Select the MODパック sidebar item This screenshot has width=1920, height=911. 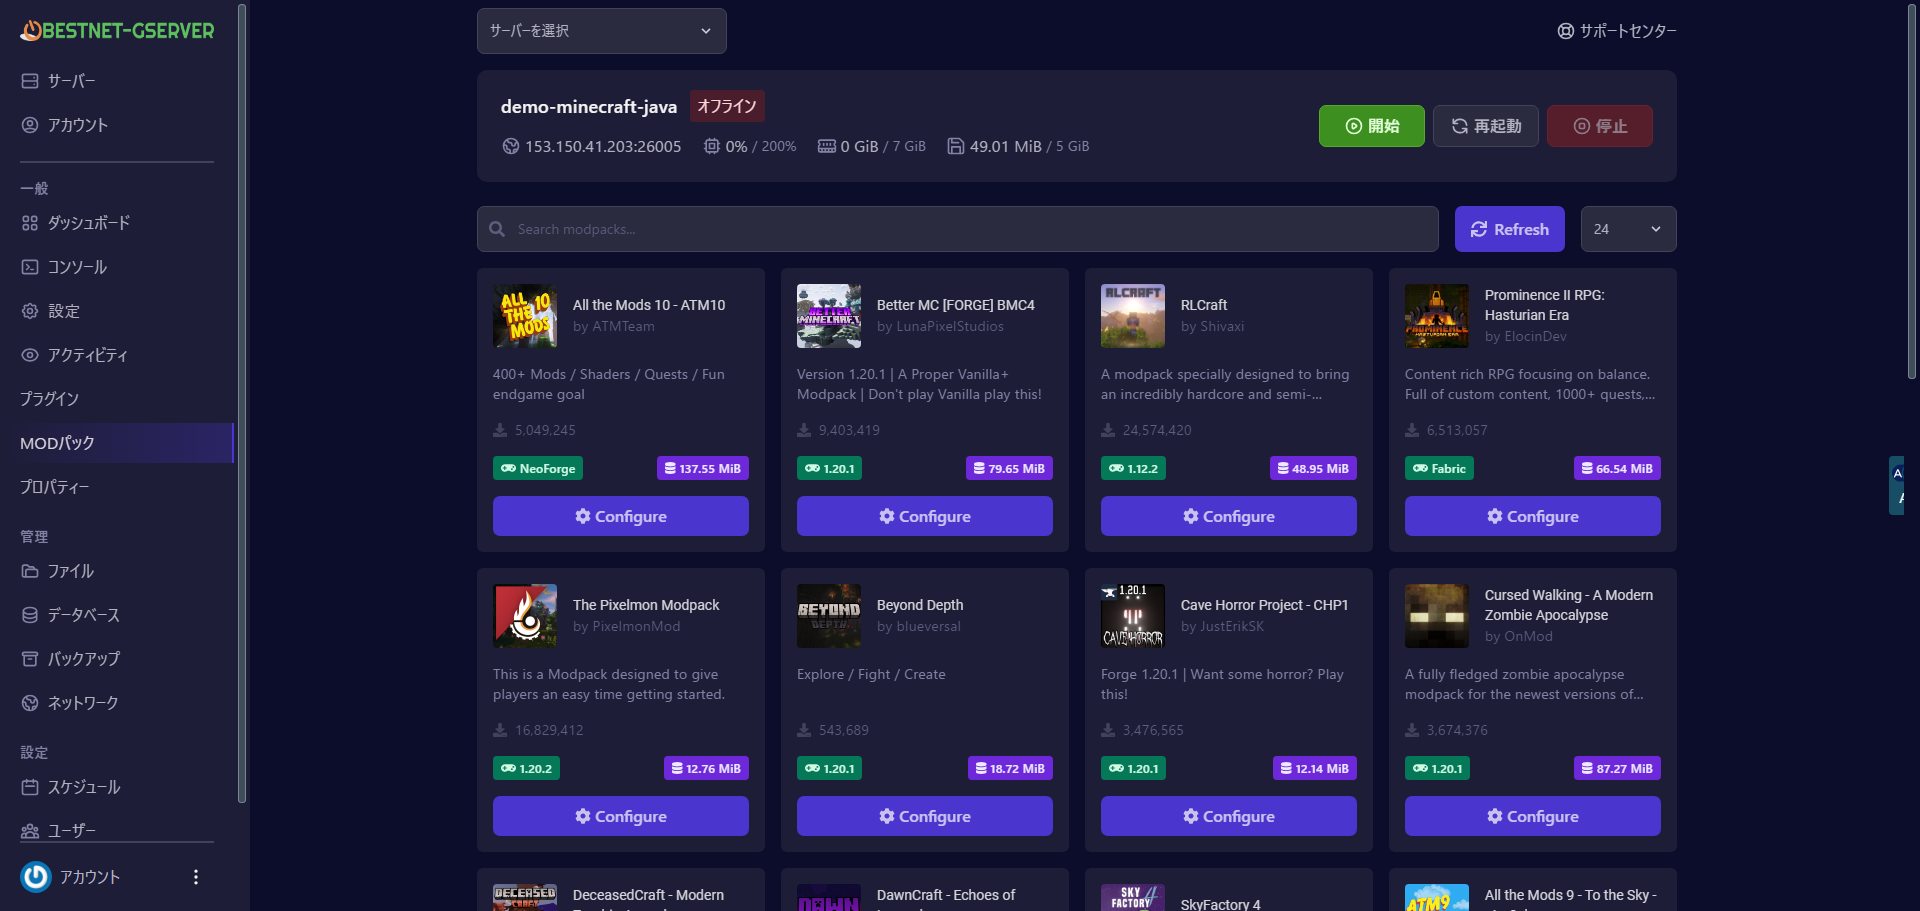pos(117,443)
